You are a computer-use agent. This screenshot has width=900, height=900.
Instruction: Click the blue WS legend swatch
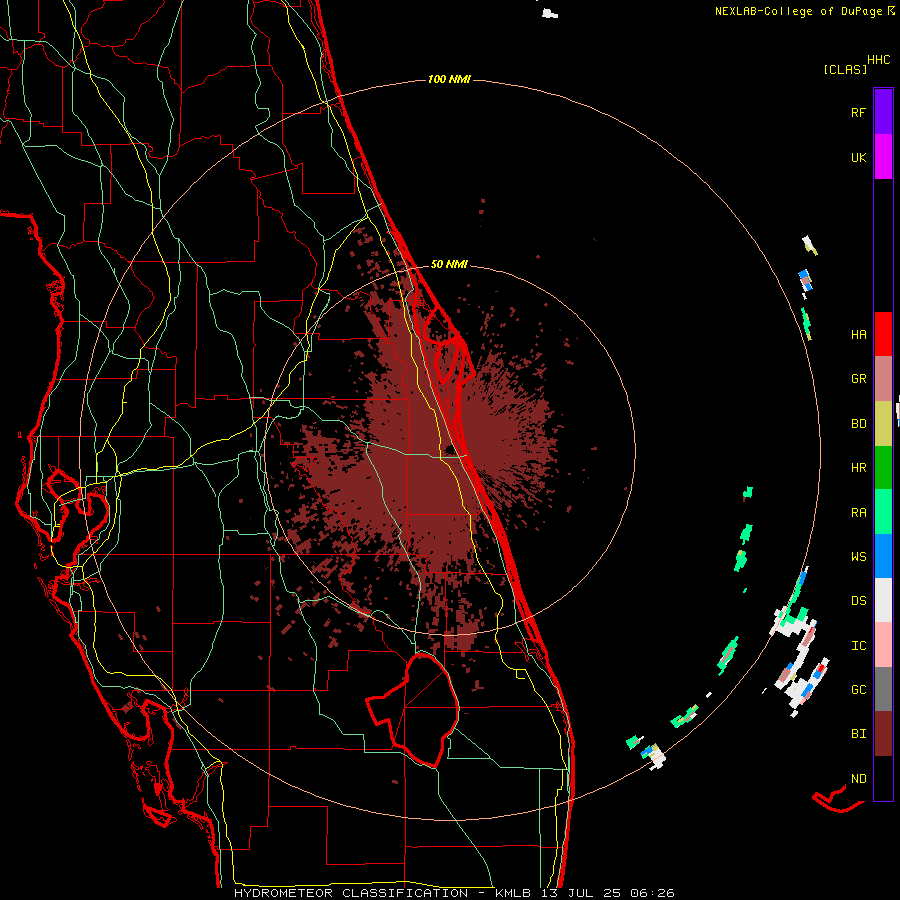[x=883, y=556]
